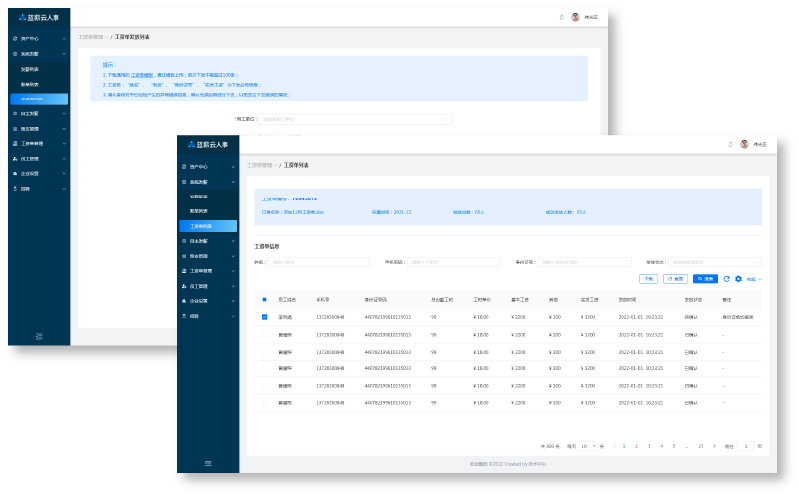This screenshot has width=799, height=495.
Task: Collapse front sidebar using bottom hamburger icon
Action: click(208, 463)
